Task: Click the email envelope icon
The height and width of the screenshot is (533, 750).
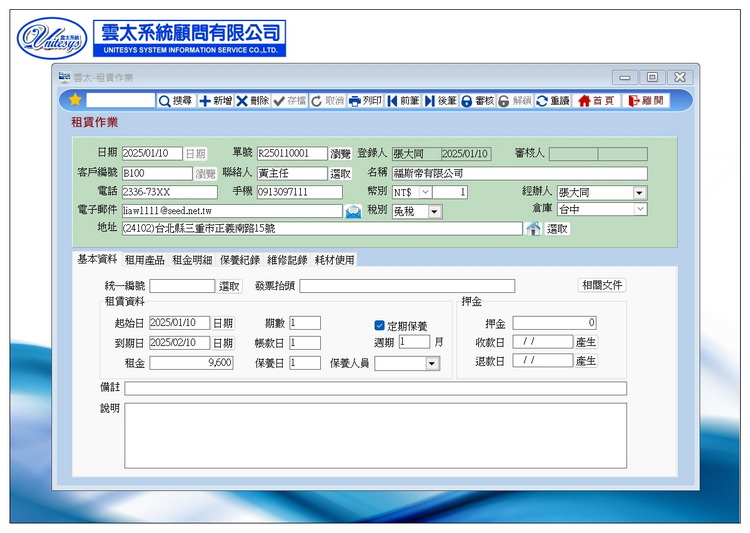Action: [353, 211]
